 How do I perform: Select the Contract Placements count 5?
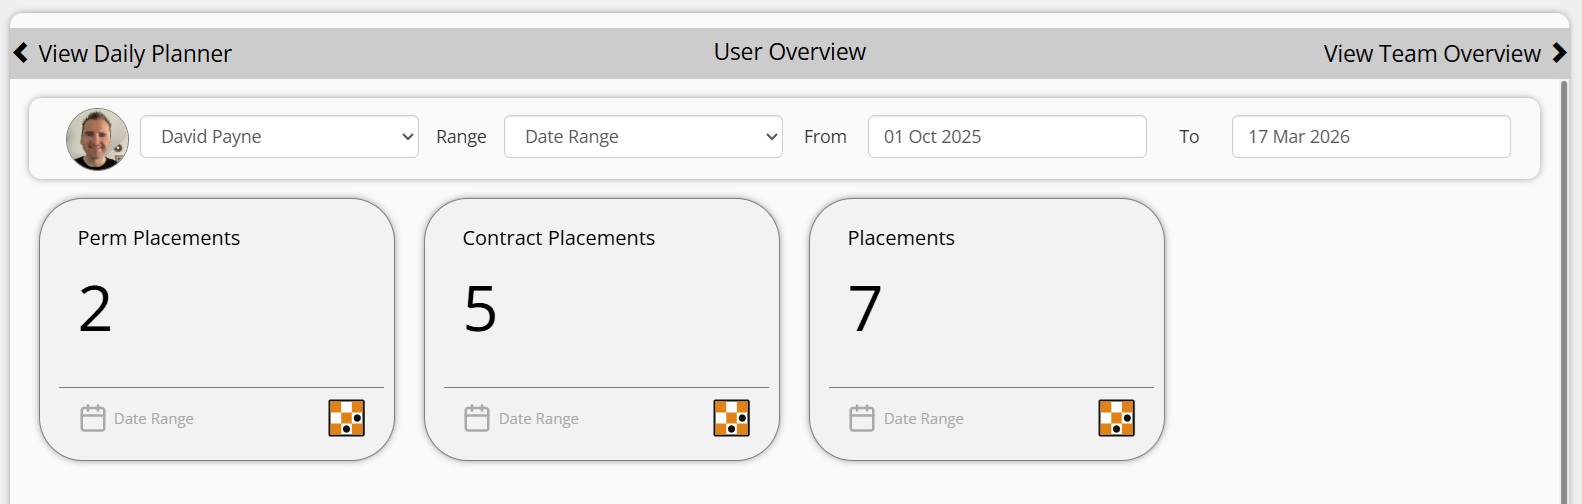480,309
